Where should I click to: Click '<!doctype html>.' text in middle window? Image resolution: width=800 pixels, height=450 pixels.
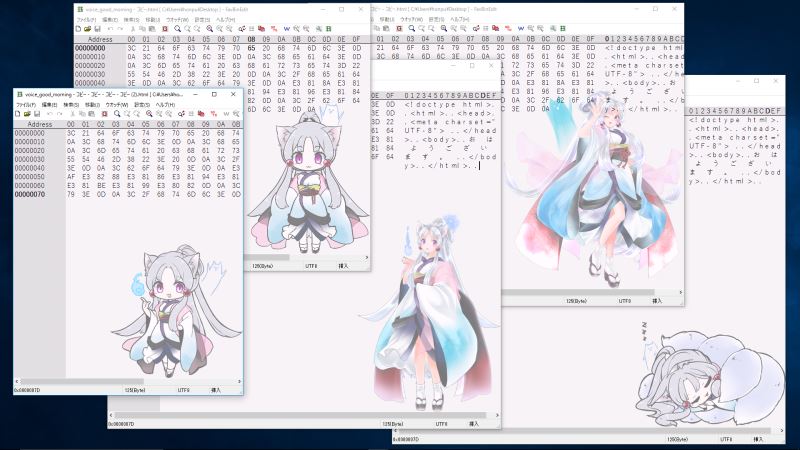click(449, 105)
